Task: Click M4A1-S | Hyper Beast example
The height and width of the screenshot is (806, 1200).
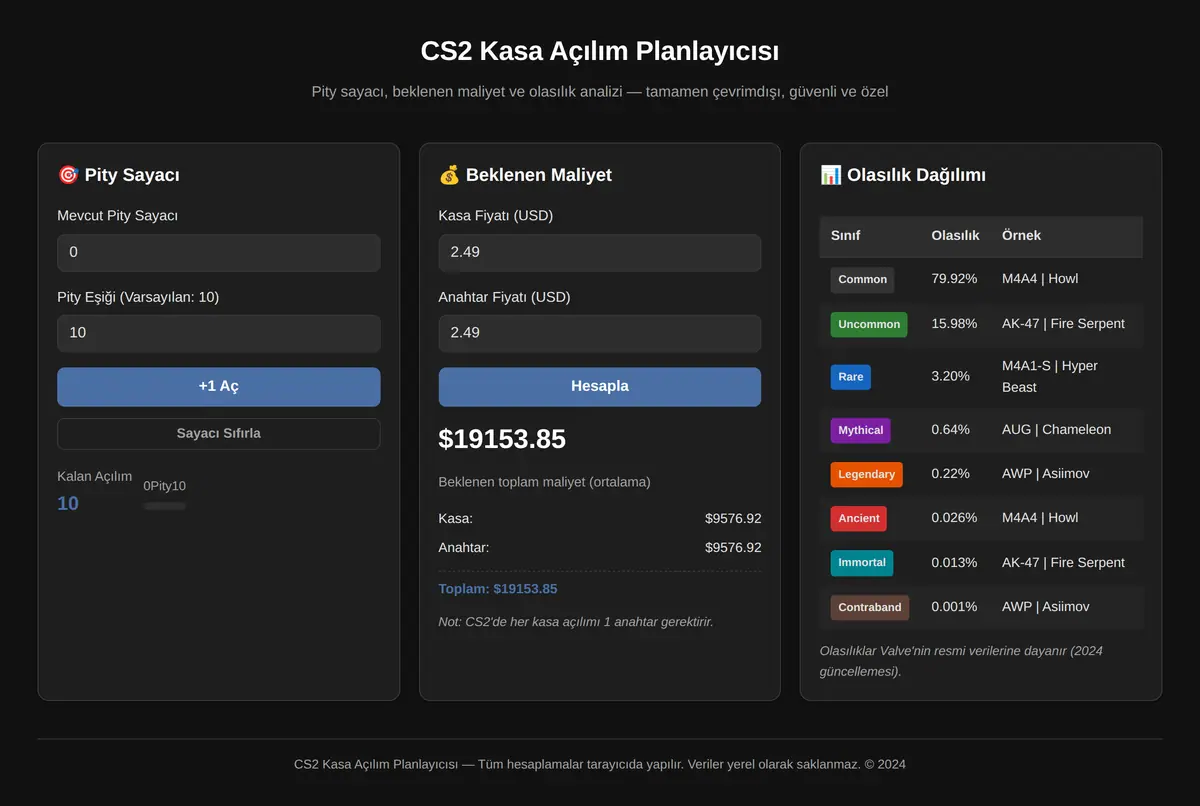Action: (1050, 377)
